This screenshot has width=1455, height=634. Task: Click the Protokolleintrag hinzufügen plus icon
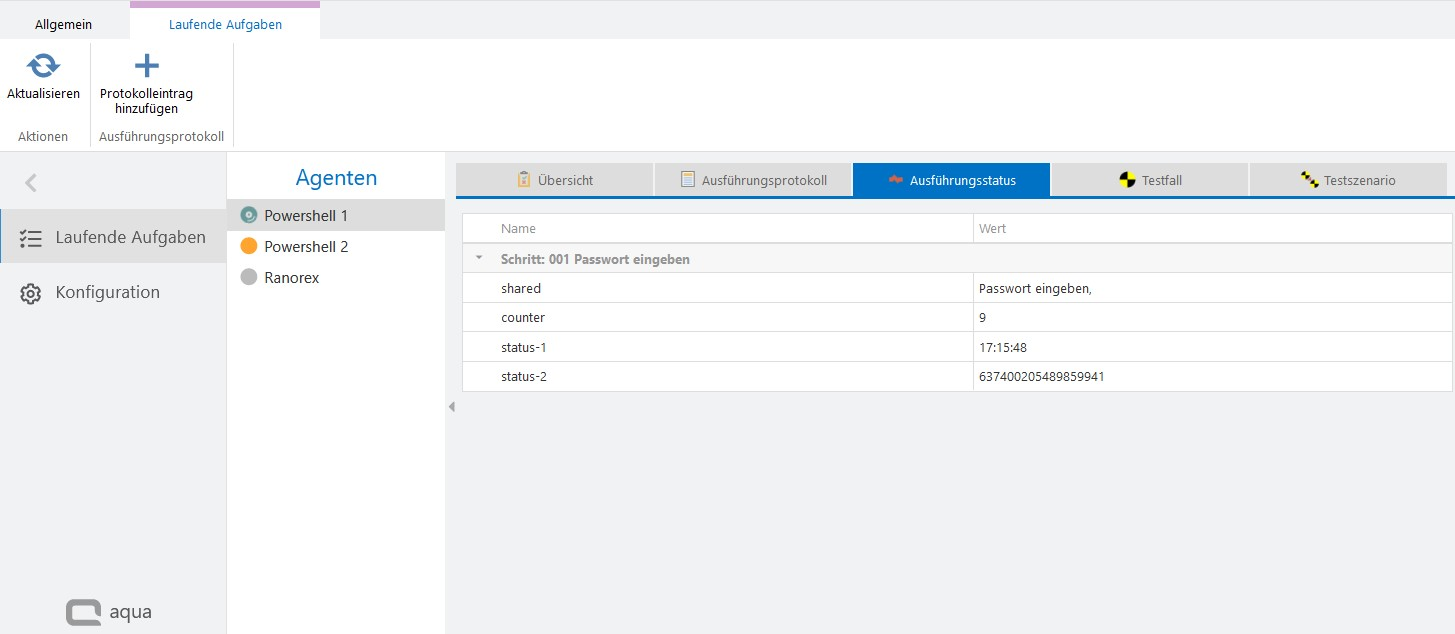click(x=146, y=66)
